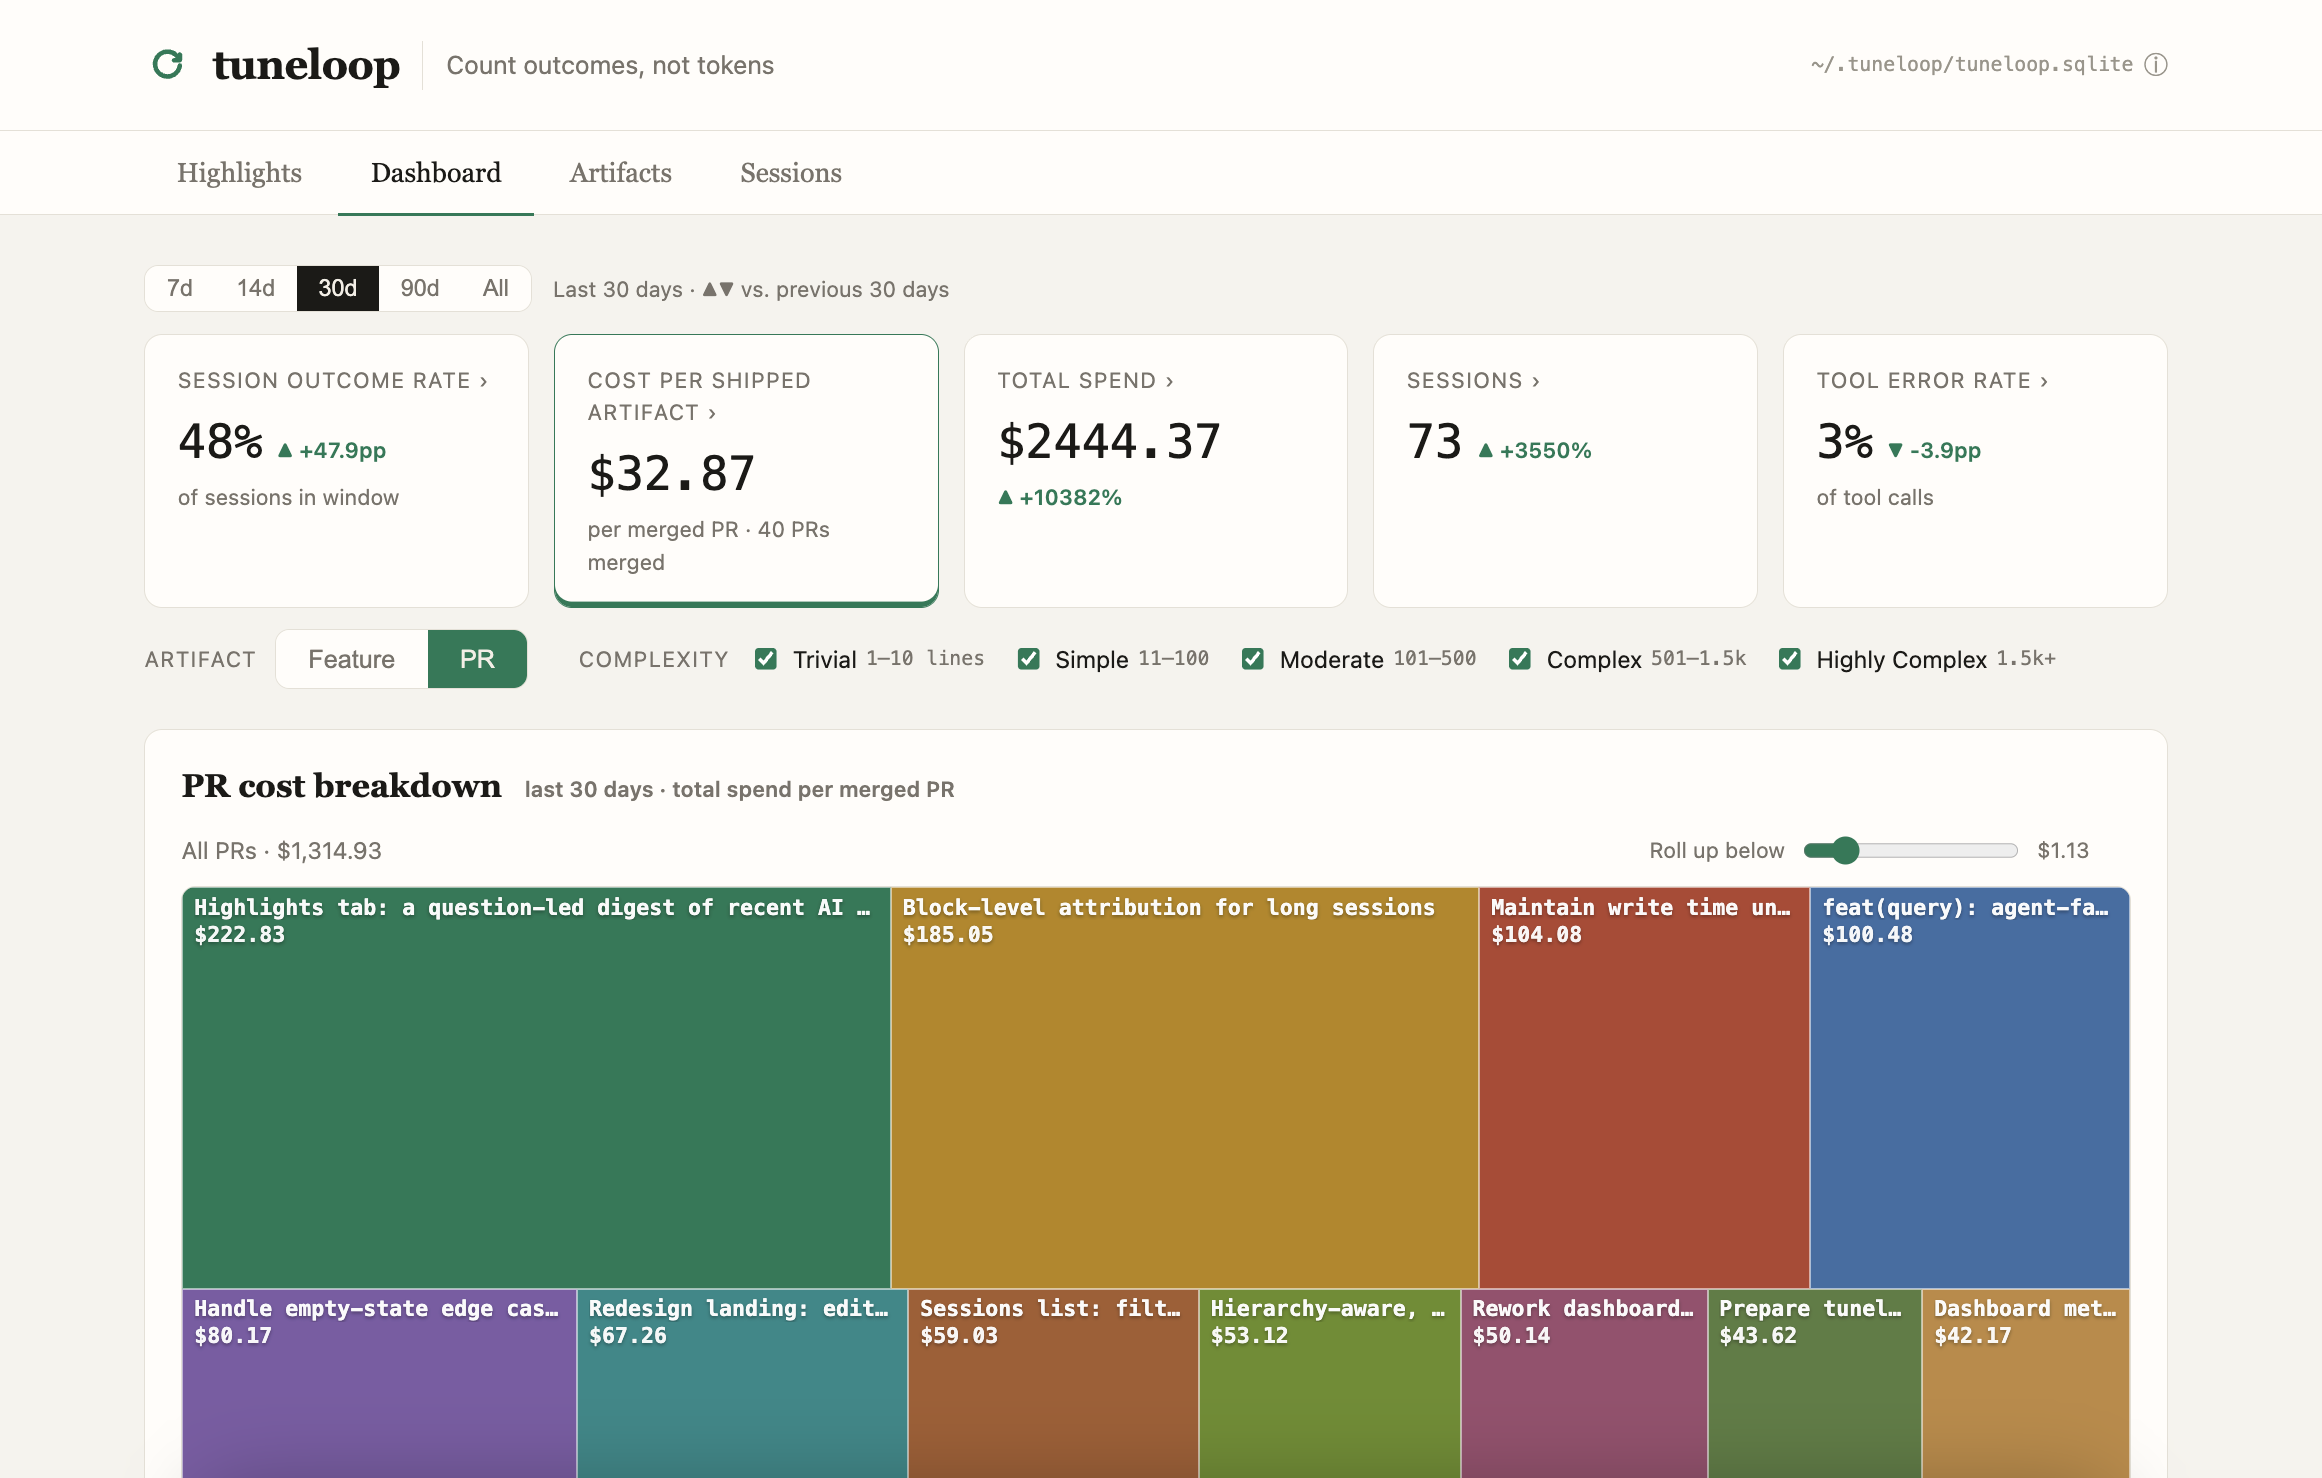This screenshot has height=1478, width=2322.
Task: Click the PR cost breakdown heading
Action: (x=342, y=786)
